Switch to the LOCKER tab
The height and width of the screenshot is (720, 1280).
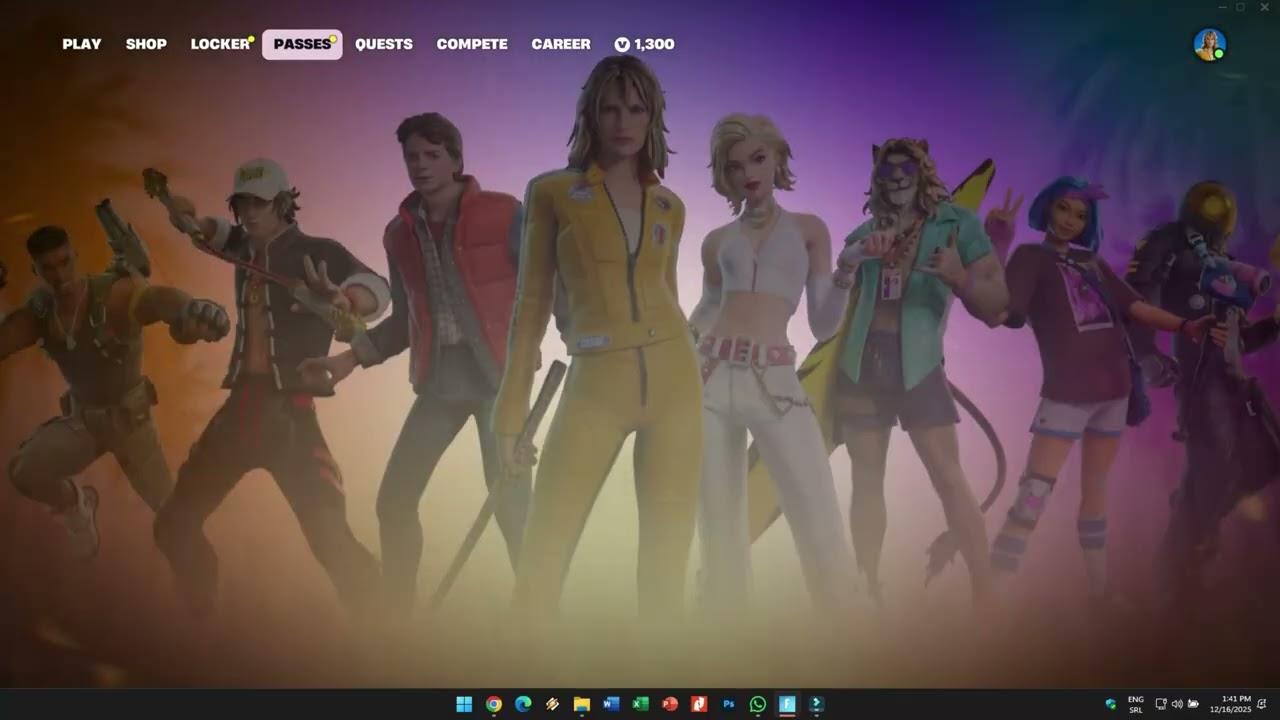pyautogui.click(x=220, y=44)
